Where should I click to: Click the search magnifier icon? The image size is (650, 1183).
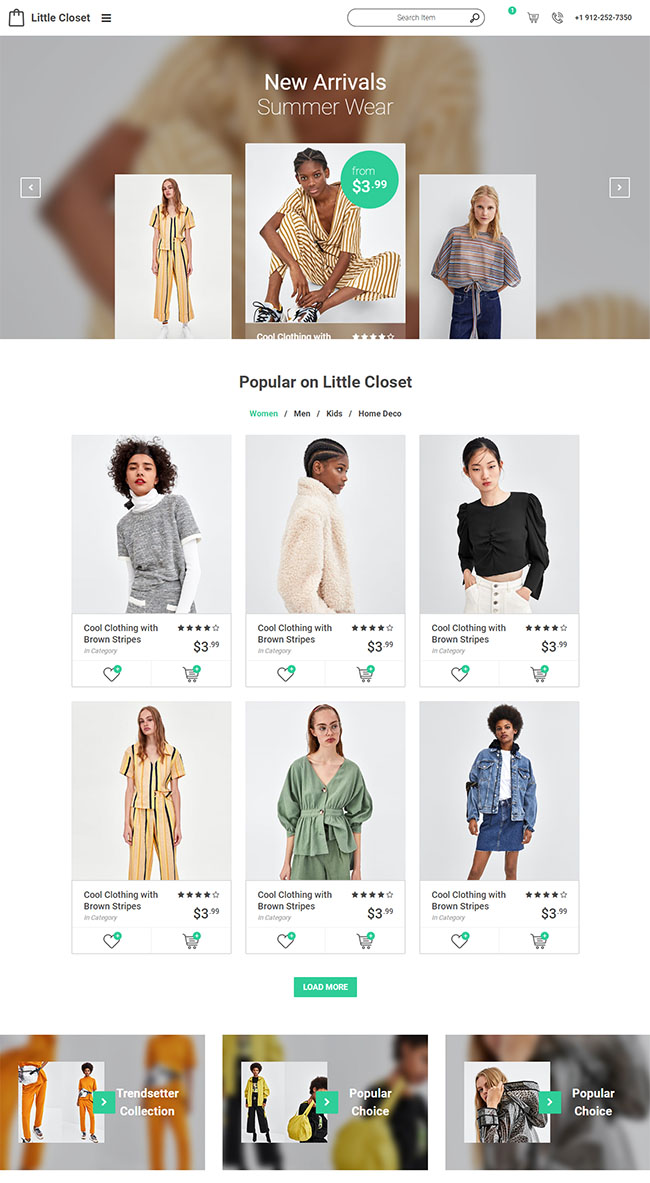click(x=475, y=18)
